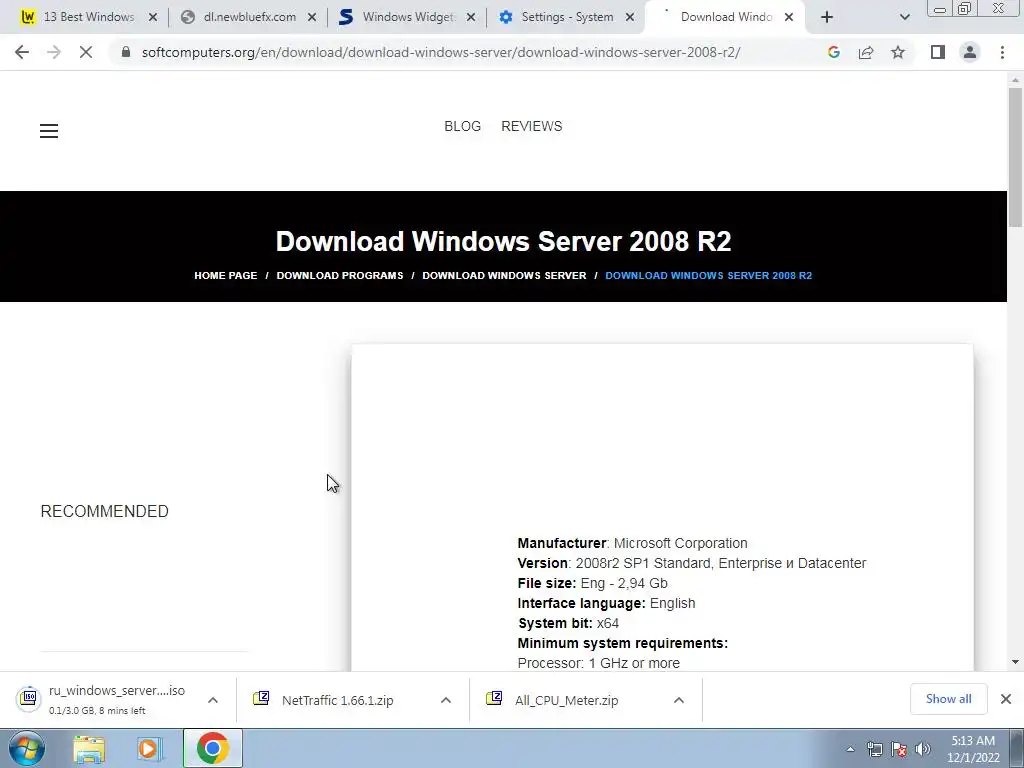
Task: Open the Action Center flag icon
Action: coord(899,749)
